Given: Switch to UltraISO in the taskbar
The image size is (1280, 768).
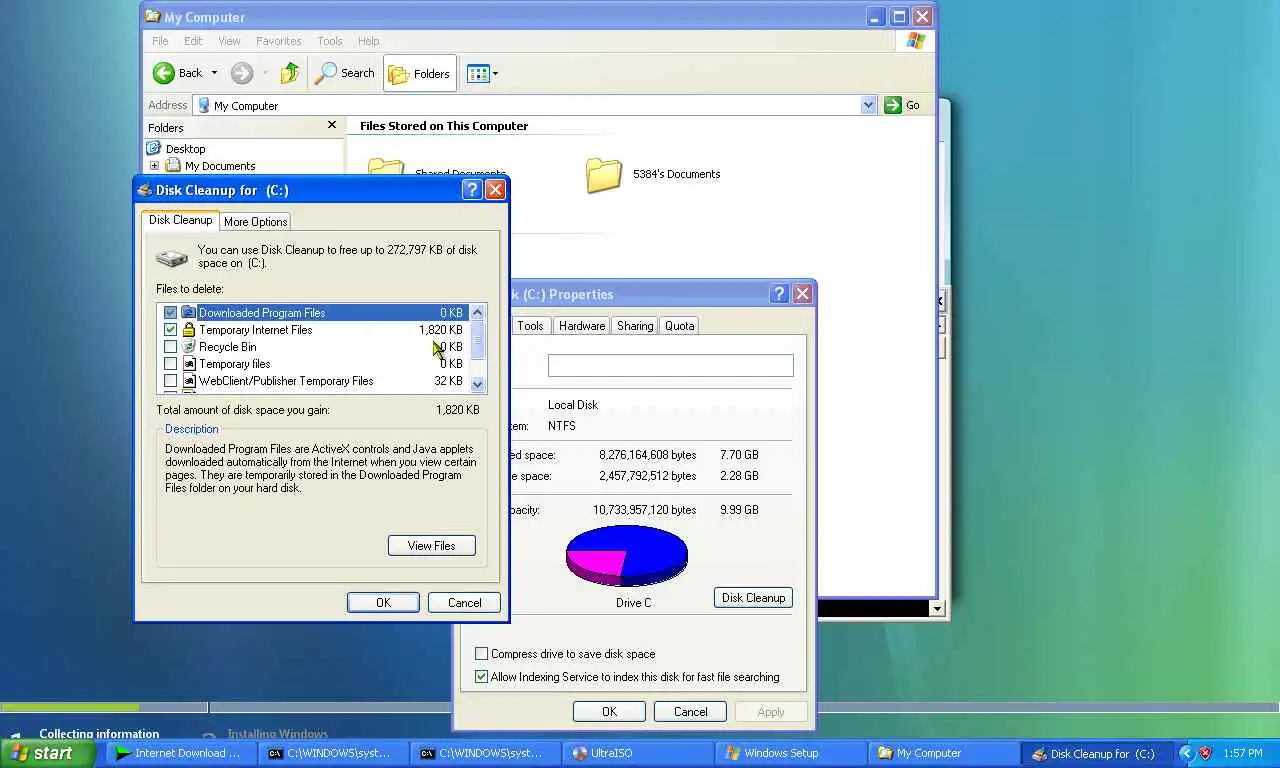Looking at the screenshot, I should 636,753.
